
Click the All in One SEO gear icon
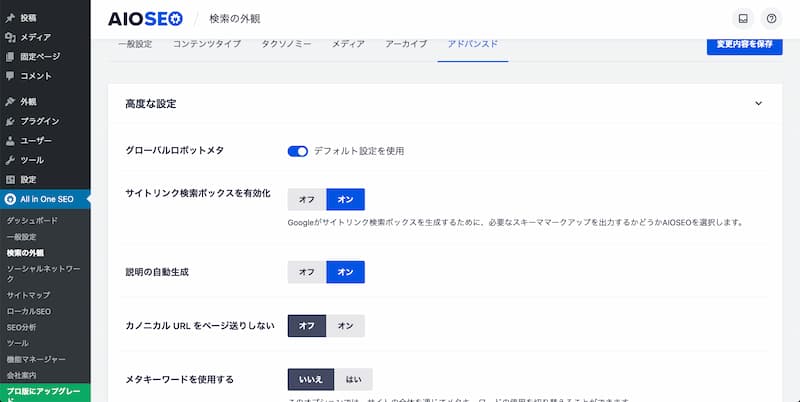click(10, 199)
